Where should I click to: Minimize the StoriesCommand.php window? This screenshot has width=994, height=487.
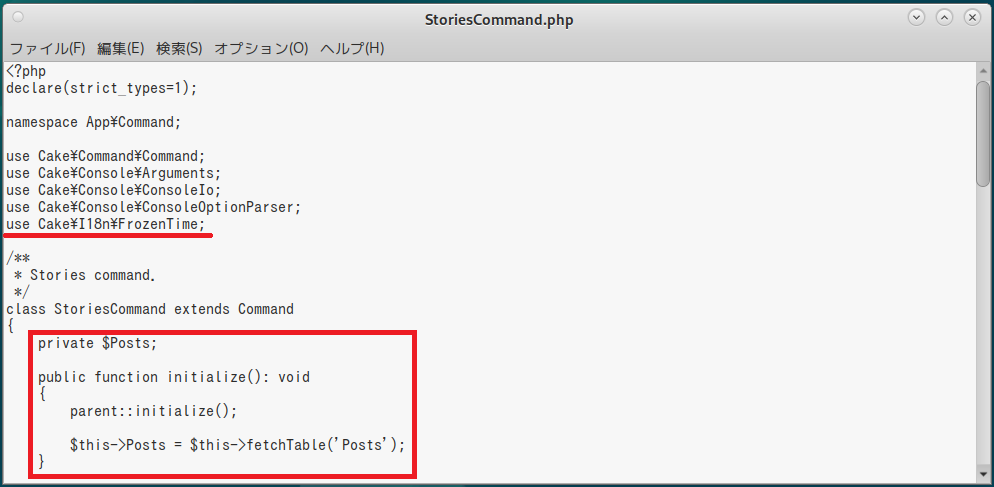[x=916, y=18]
